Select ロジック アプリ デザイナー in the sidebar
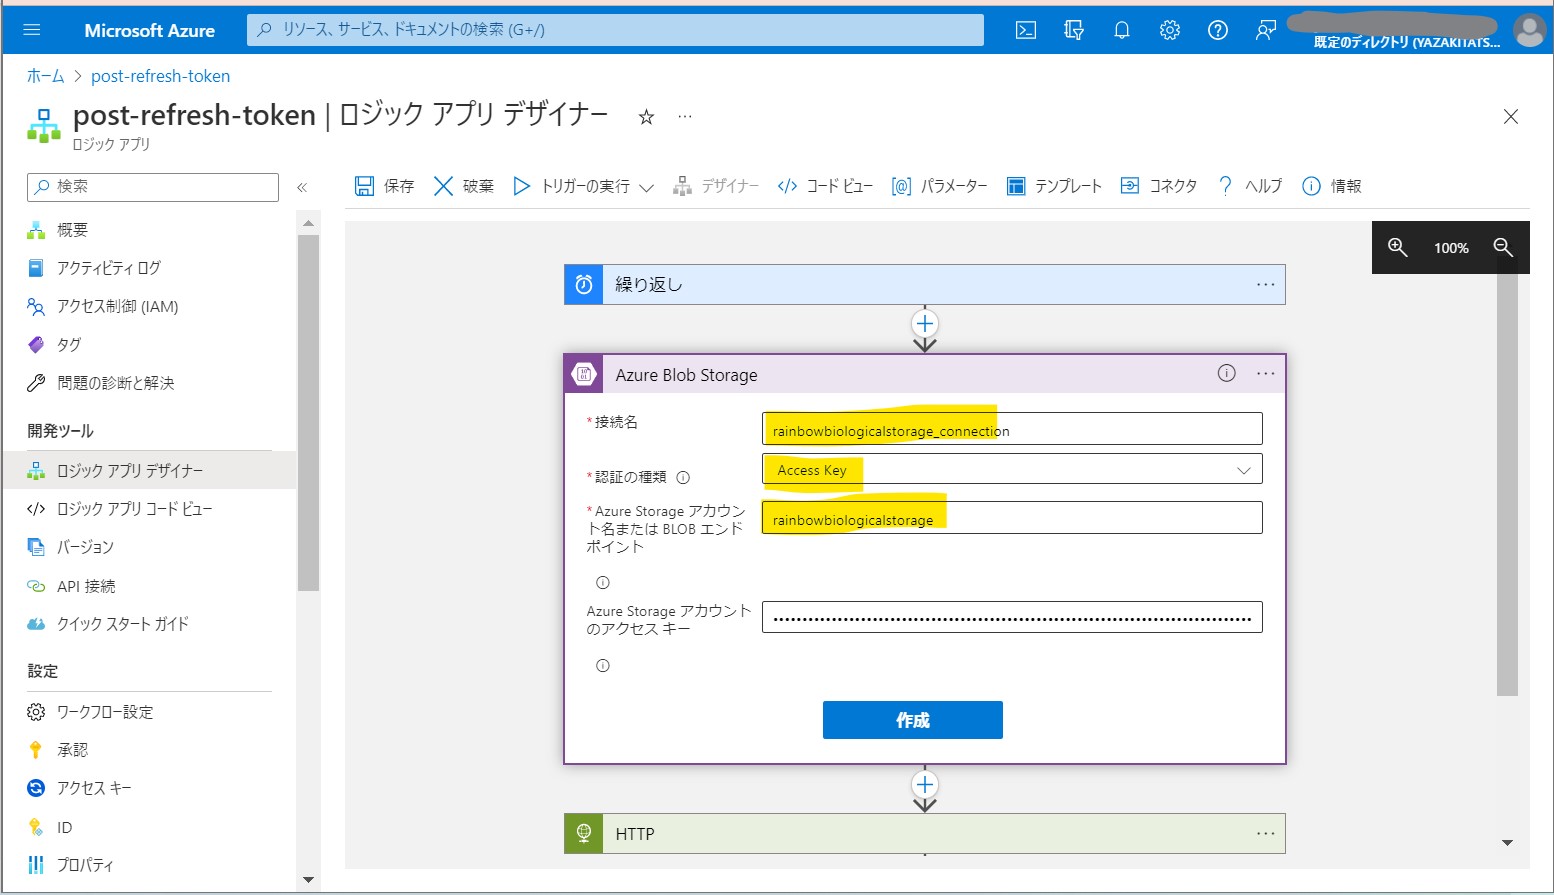Viewport: 1554px width, 895px height. [150, 471]
